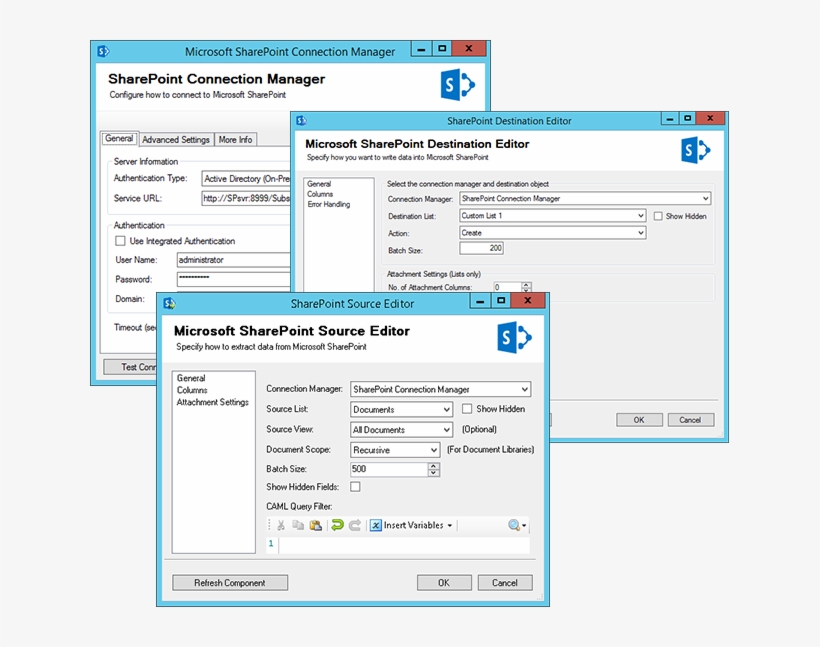Click the Refresh Component button
Viewport: 820px width, 647px height.
pyautogui.click(x=230, y=582)
